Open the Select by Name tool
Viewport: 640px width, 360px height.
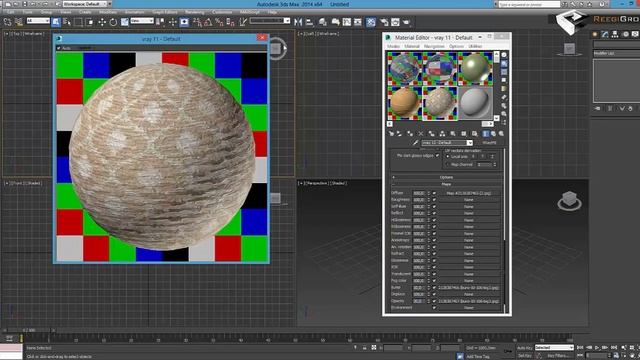coord(67,22)
